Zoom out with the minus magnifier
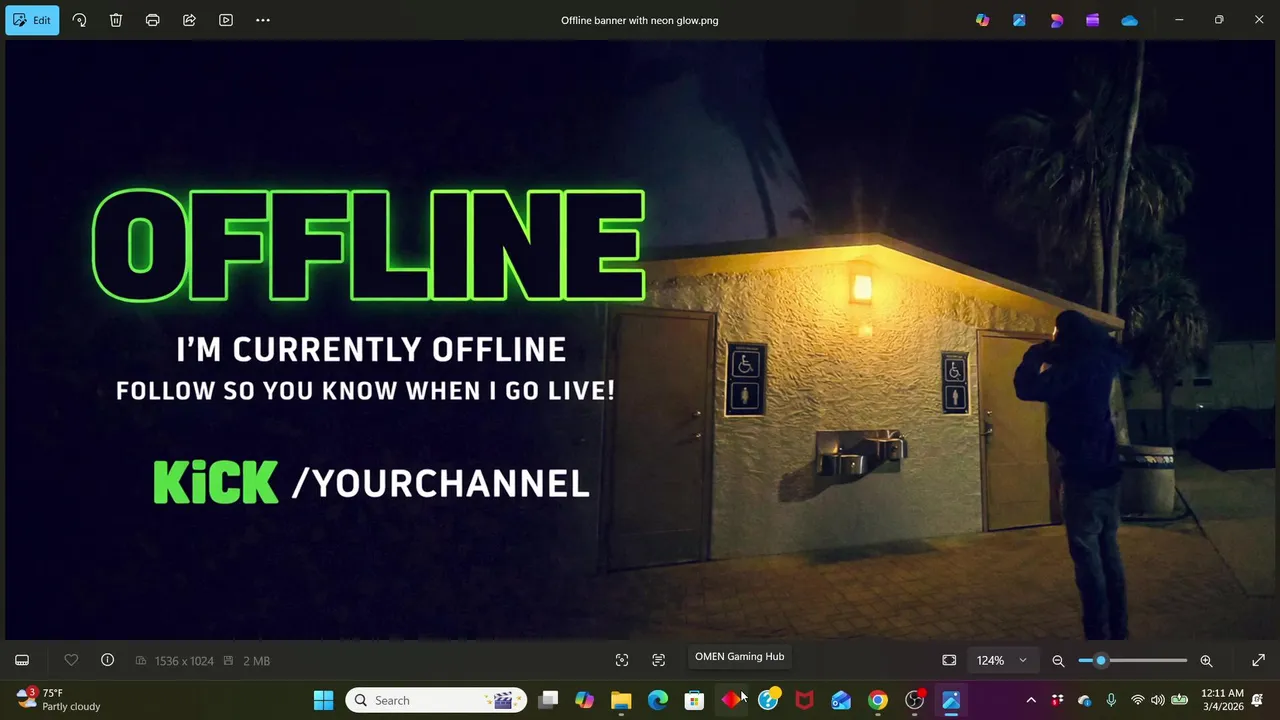Screen dimensions: 1280x720 tap(1058, 660)
